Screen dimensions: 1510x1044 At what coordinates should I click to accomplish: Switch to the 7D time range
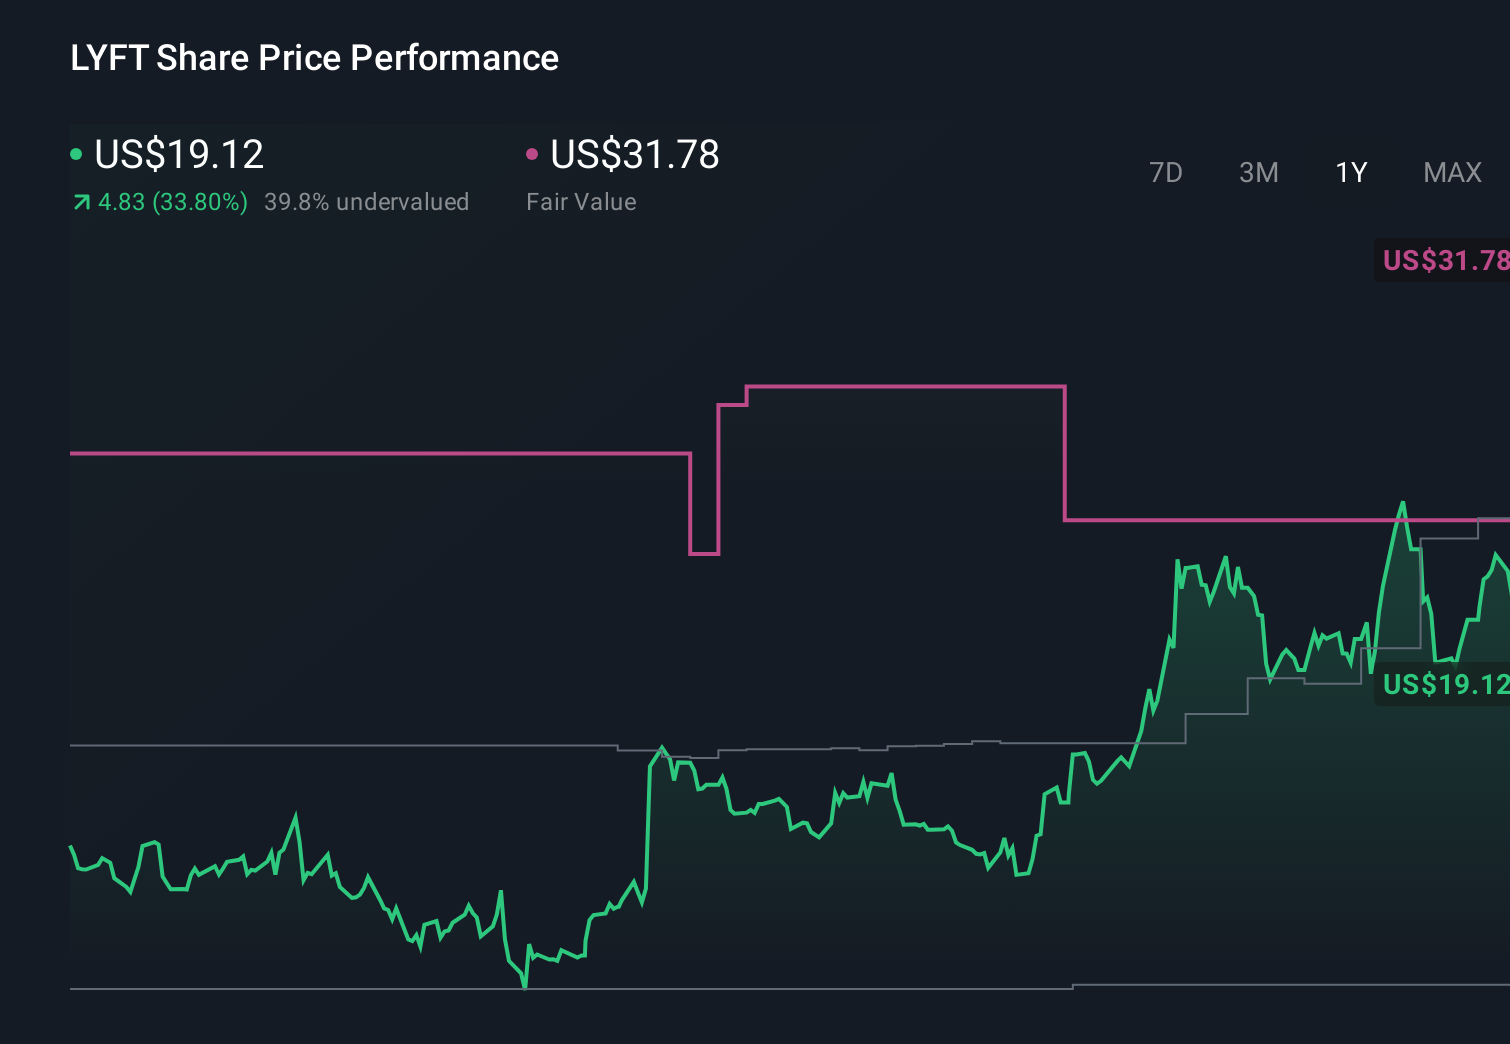click(1166, 172)
